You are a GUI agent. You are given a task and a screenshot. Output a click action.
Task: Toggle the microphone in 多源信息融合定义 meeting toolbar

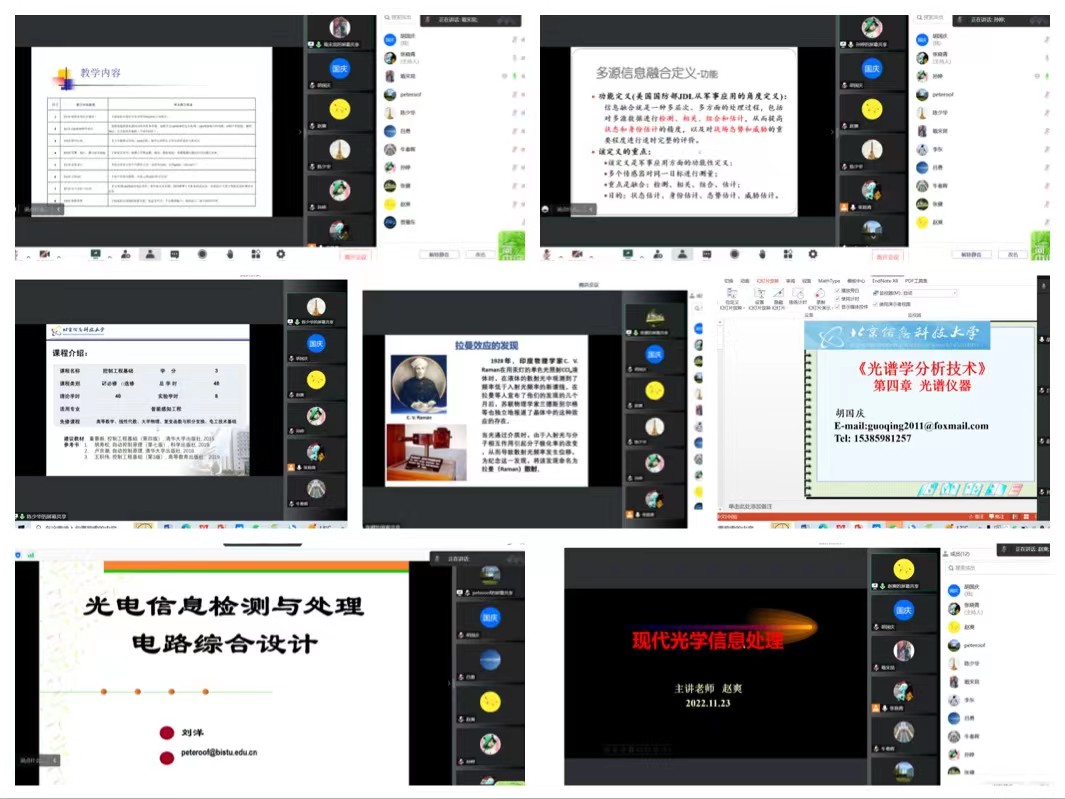[547, 254]
